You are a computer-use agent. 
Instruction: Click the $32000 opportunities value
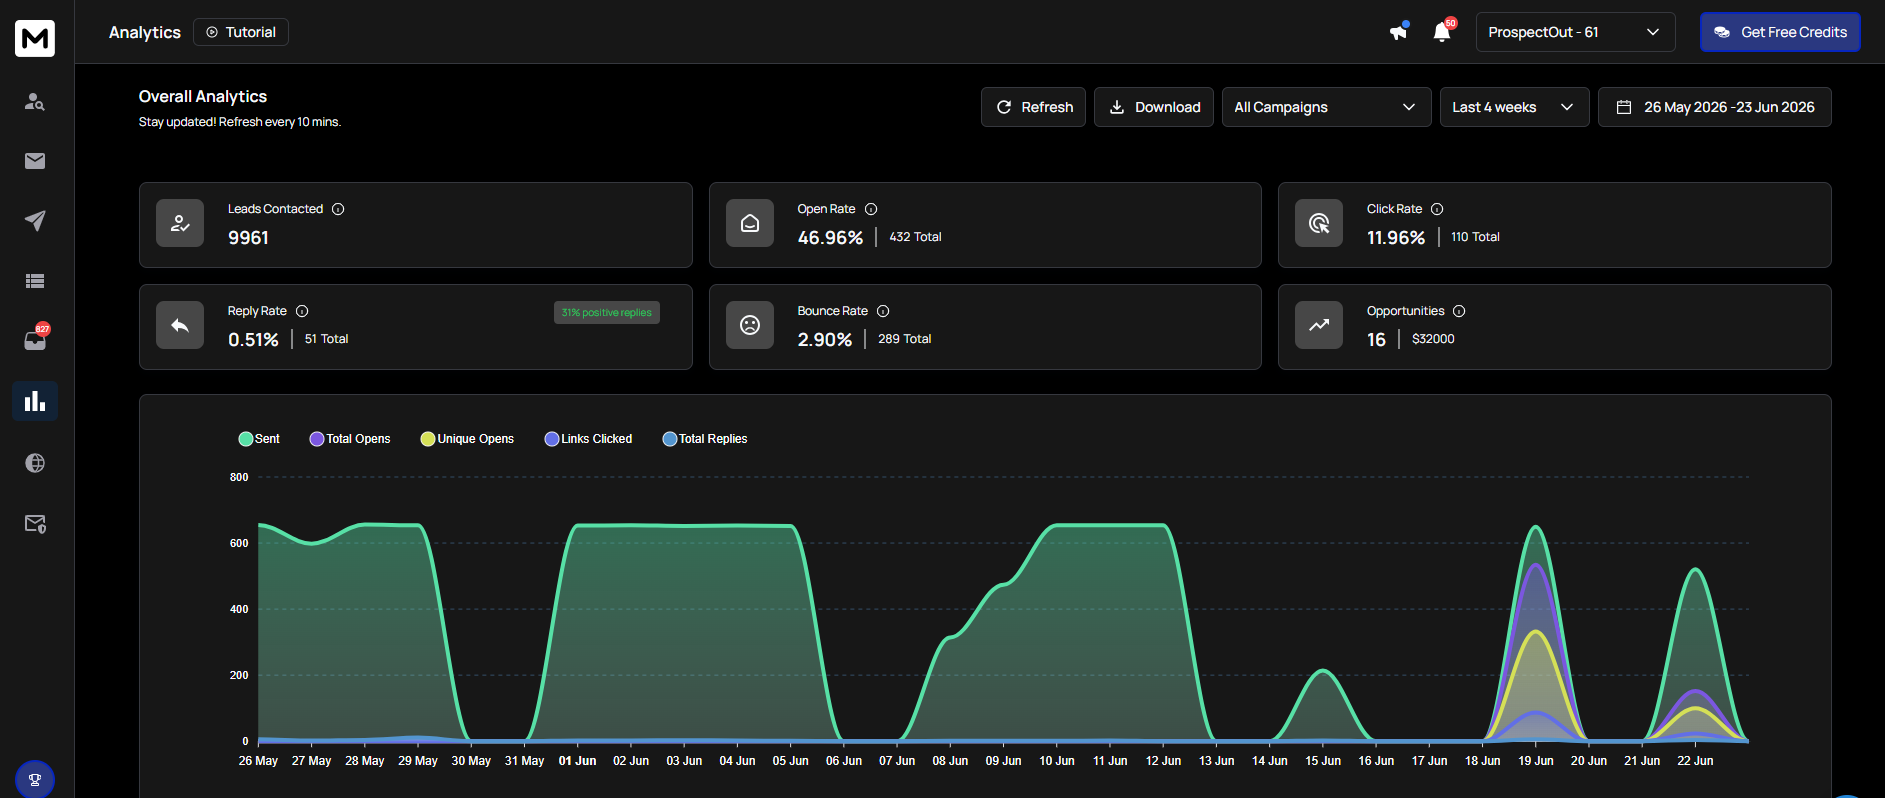point(1433,339)
